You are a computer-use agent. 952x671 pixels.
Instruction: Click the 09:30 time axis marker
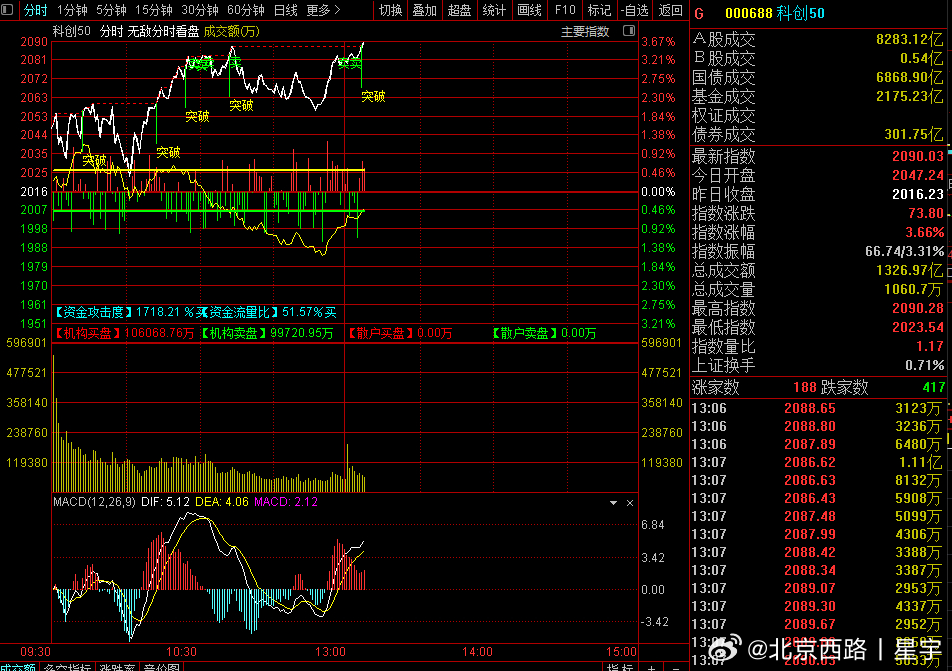pos(35,652)
